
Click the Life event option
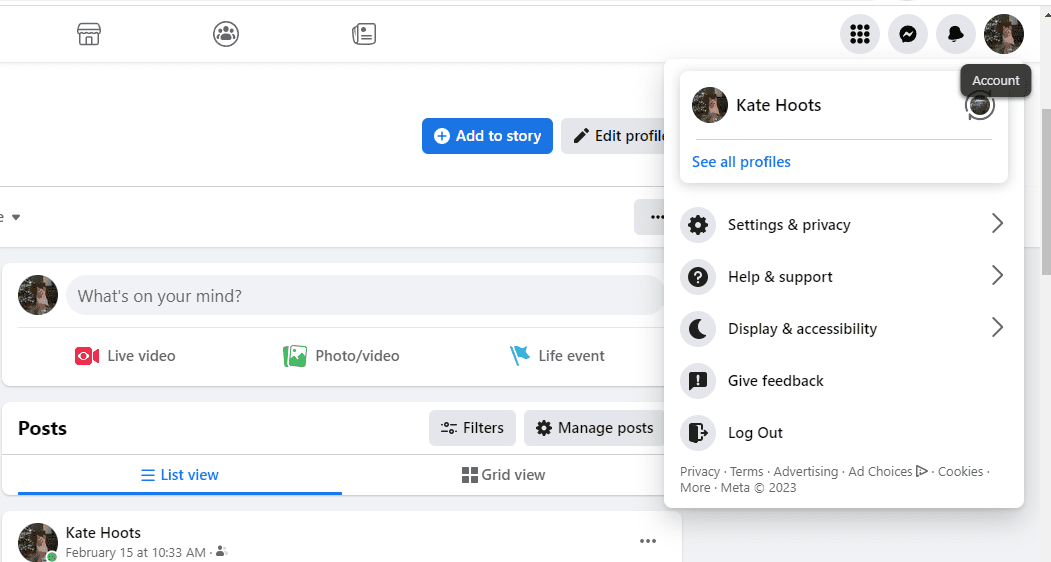pyautogui.click(x=557, y=355)
